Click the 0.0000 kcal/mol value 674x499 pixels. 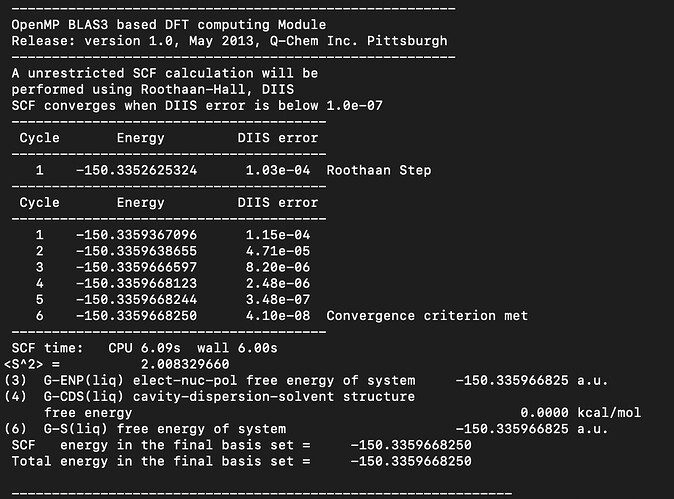(580, 413)
